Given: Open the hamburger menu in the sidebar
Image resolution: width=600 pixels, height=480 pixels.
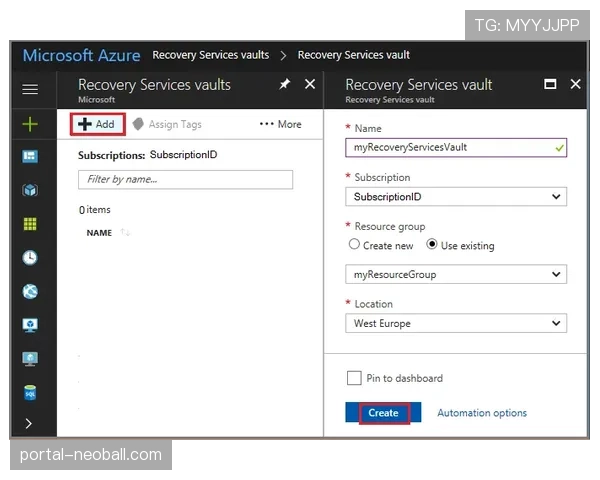Looking at the screenshot, I should point(30,89).
